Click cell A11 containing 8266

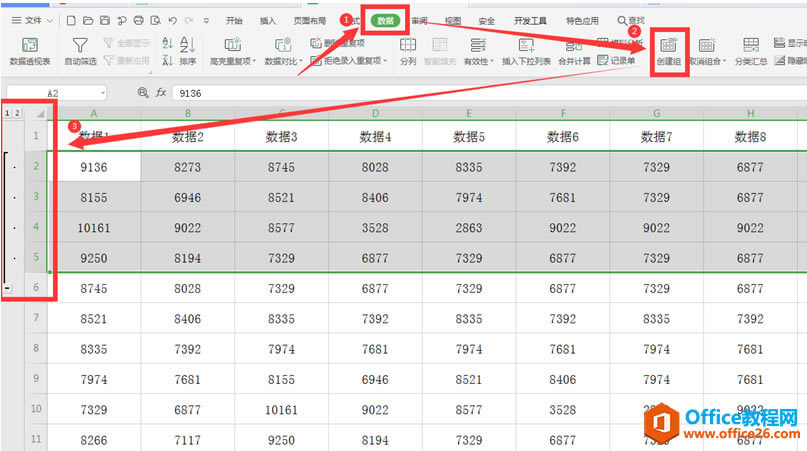click(x=94, y=440)
